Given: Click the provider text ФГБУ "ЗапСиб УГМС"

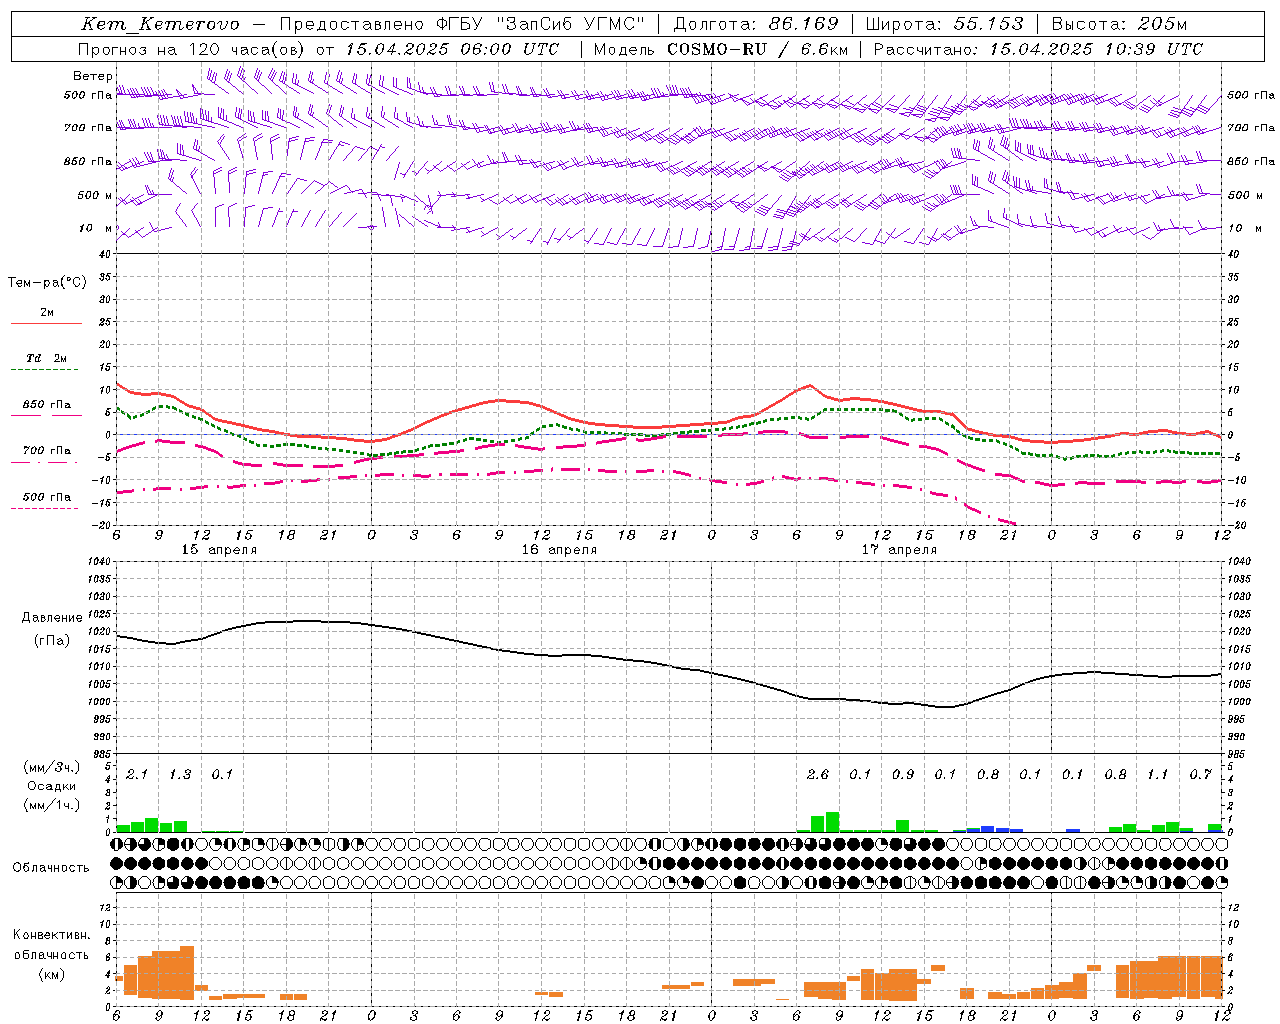Looking at the screenshot, I should 540,24.
